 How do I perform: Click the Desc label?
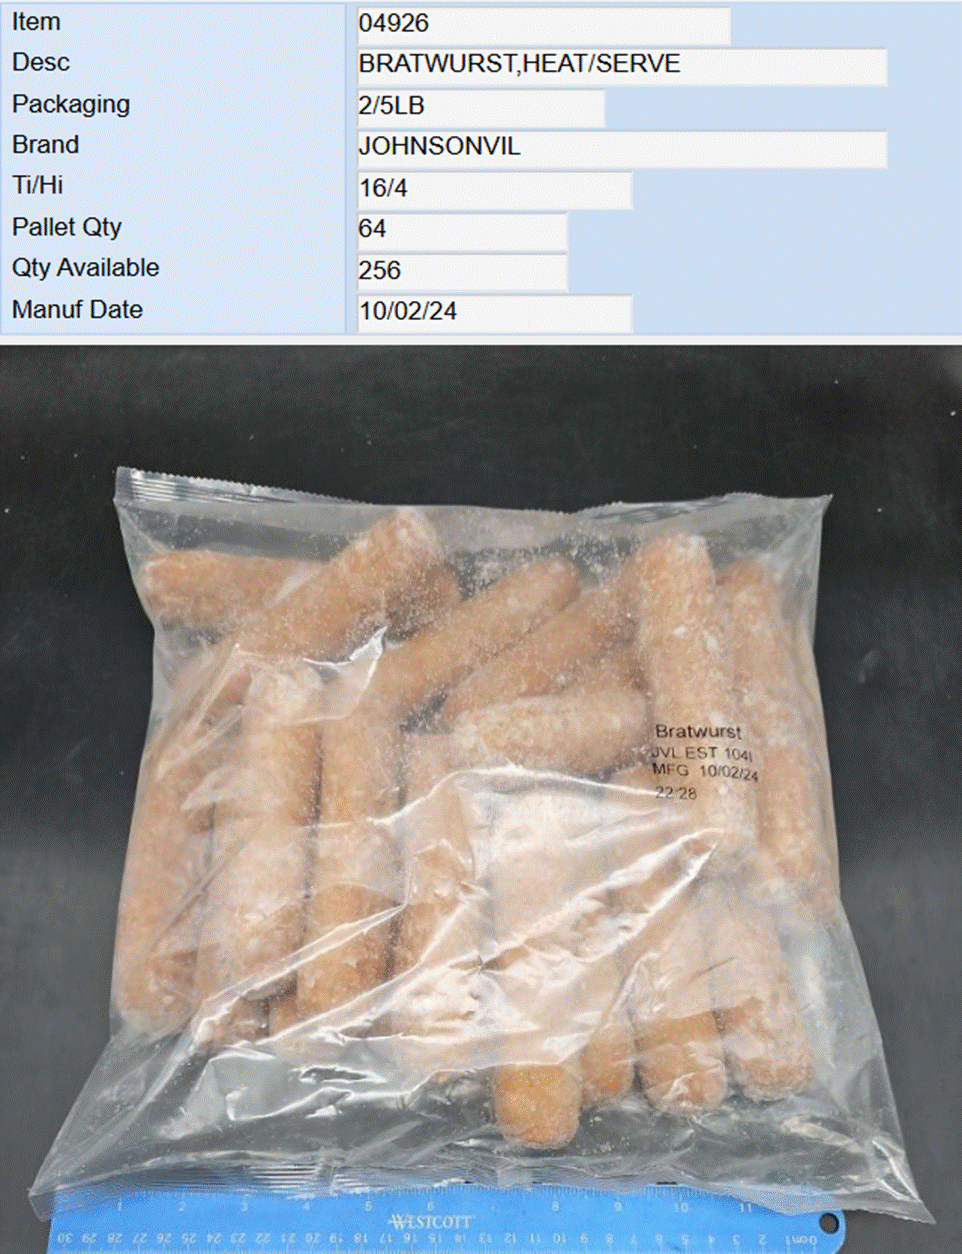[x=41, y=63]
